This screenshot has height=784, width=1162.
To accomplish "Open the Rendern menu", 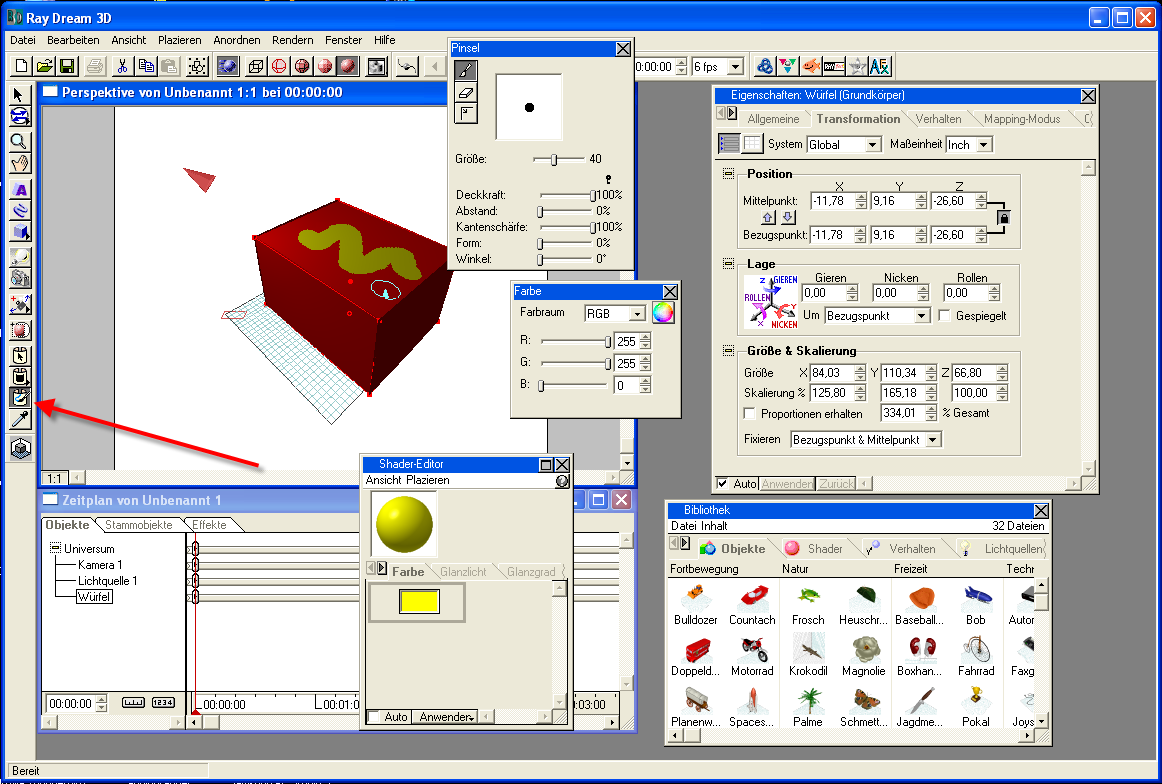I will click(293, 40).
